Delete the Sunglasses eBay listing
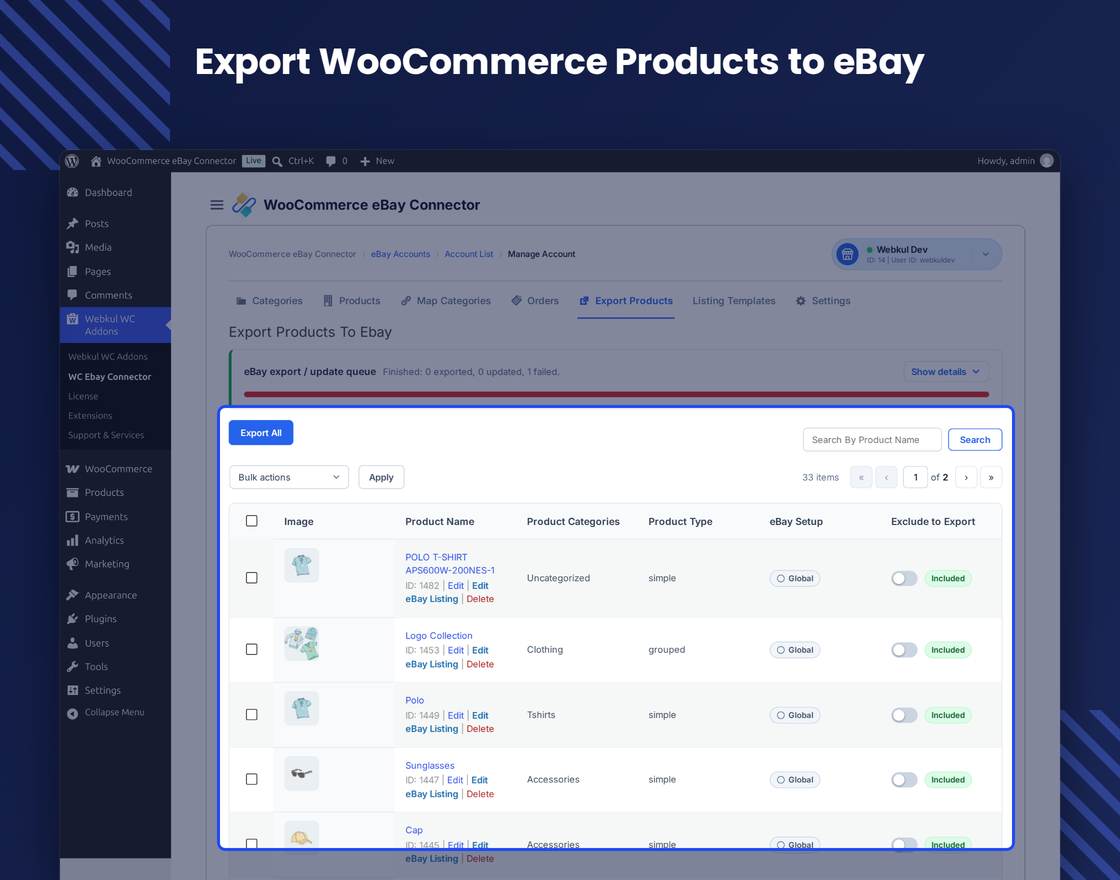Screen dimensions: 1120x880 tap(480, 794)
